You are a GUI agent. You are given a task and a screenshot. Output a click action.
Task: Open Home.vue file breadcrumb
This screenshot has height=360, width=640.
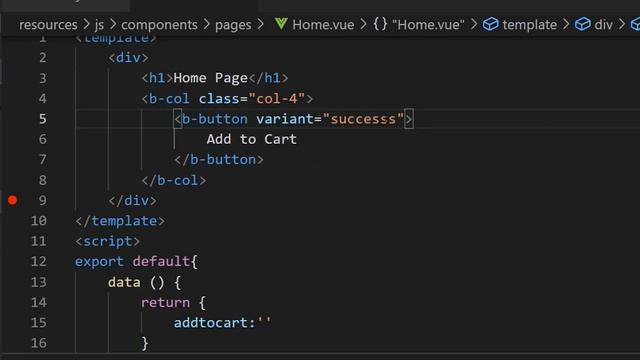[x=323, y=25]
